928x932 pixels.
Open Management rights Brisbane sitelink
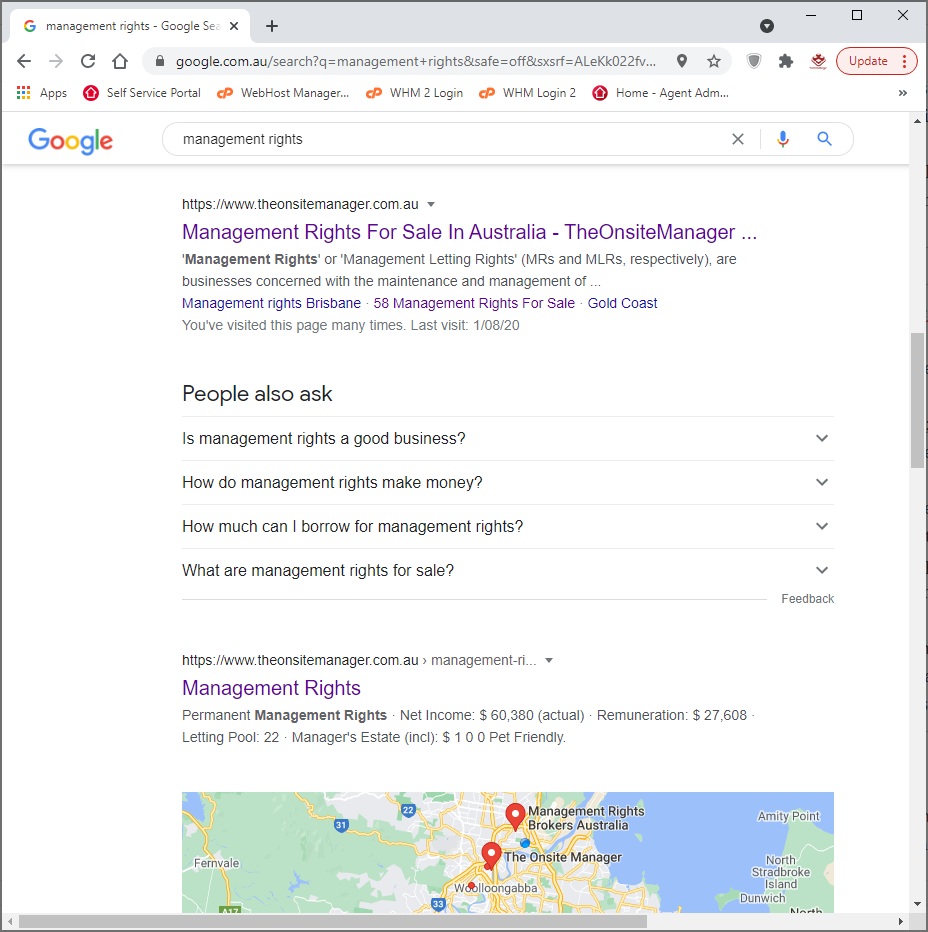(x=271, y=303)
